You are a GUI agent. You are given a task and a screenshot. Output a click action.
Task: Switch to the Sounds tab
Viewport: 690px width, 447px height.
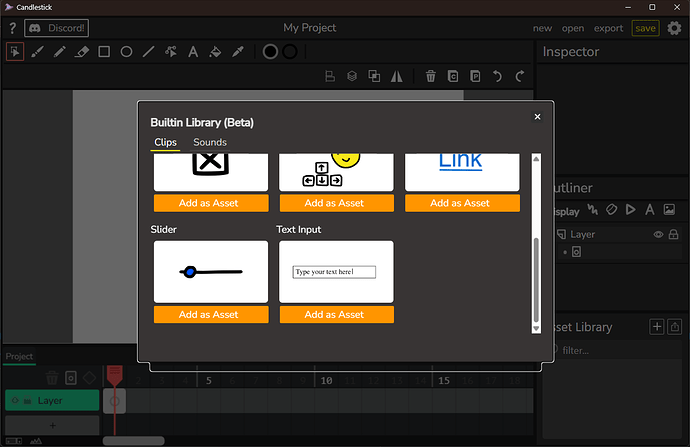(210, 142)
